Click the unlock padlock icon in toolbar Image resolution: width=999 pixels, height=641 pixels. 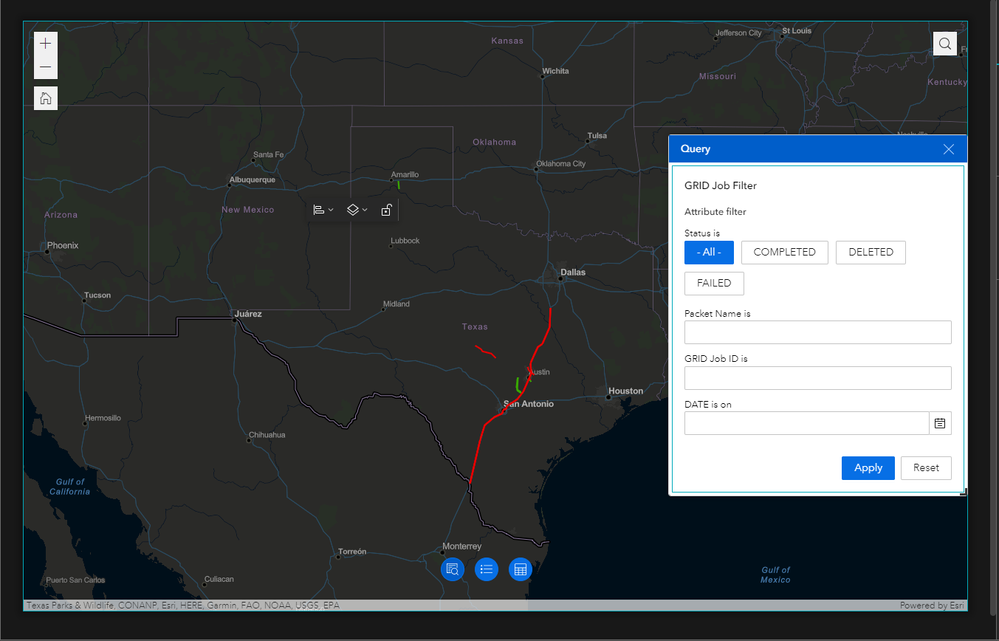tap(386, 210)
